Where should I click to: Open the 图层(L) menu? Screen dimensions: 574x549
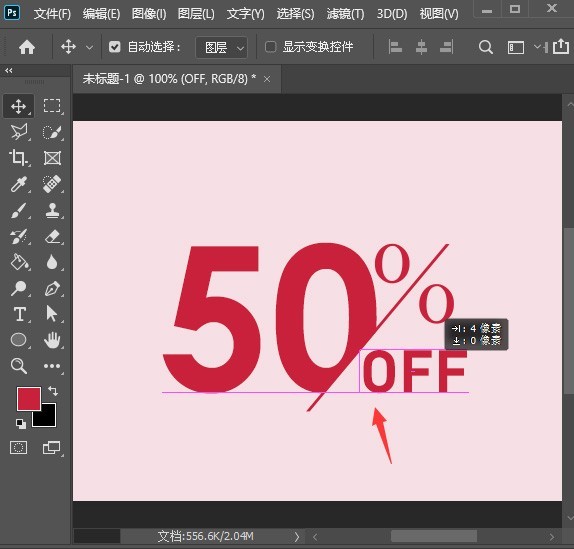[196, 14]
